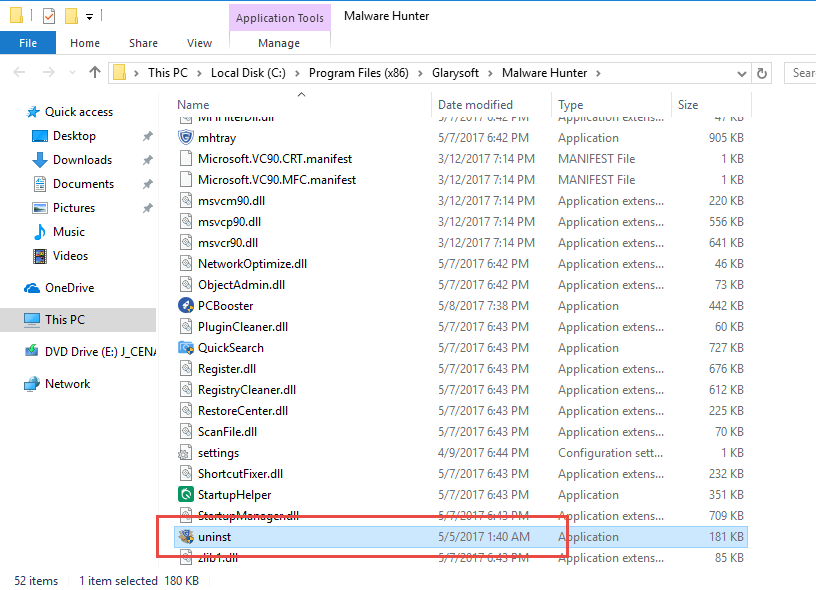Expand chevron after This PC in path
Viewport: 816px width, 590px height.
[199, 73]
